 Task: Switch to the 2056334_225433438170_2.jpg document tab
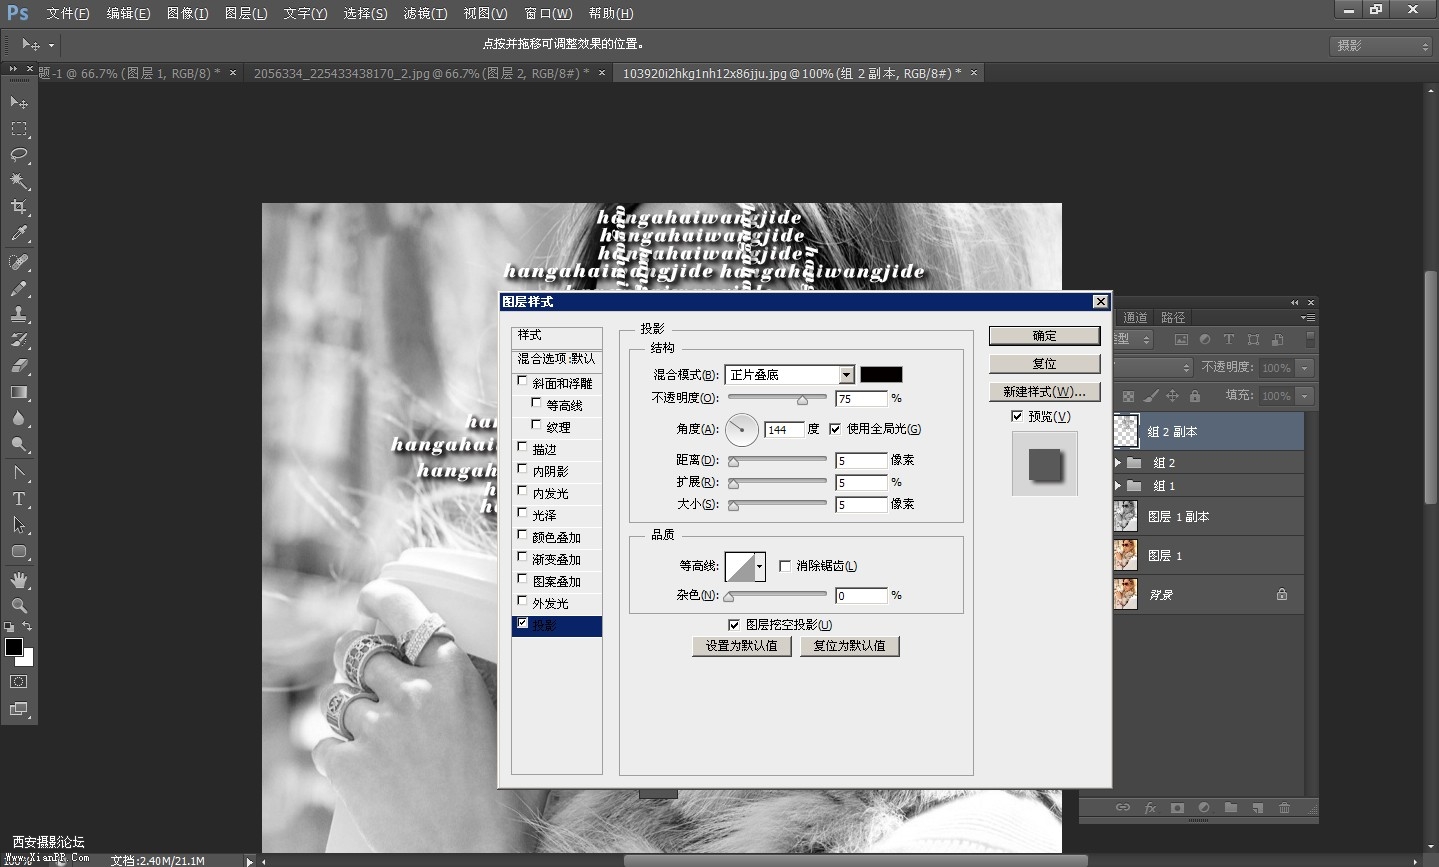coord(420,73)
